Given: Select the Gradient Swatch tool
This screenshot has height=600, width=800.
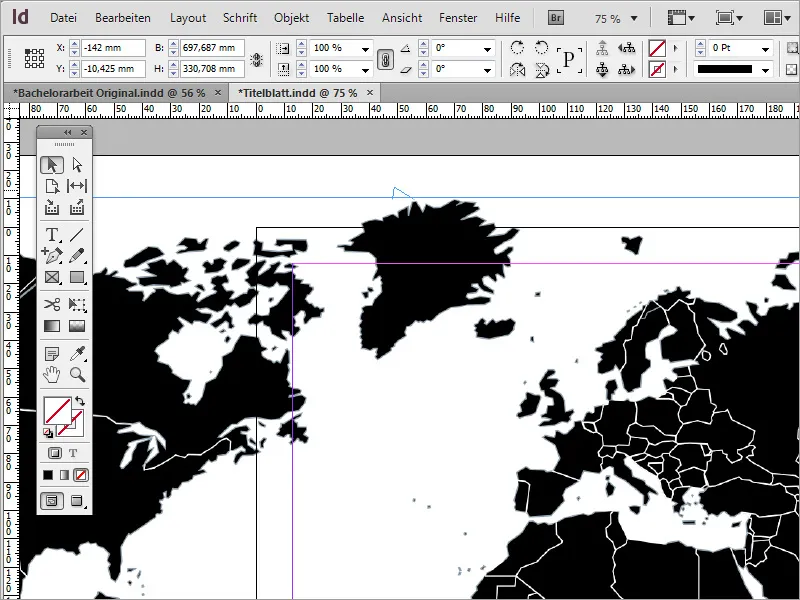Looking at the screenshot, I should tap(52, 326).
